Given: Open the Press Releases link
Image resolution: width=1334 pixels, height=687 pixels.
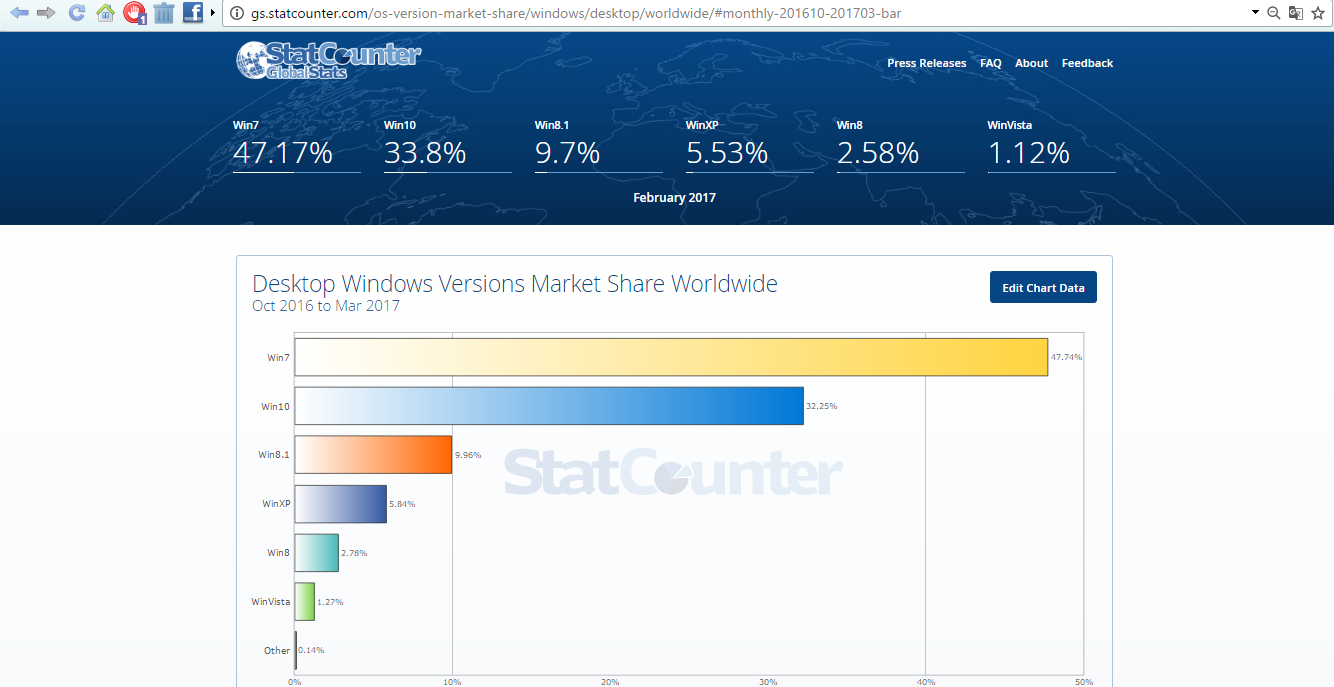Looking at the screenshot, I should click(927, 63).
